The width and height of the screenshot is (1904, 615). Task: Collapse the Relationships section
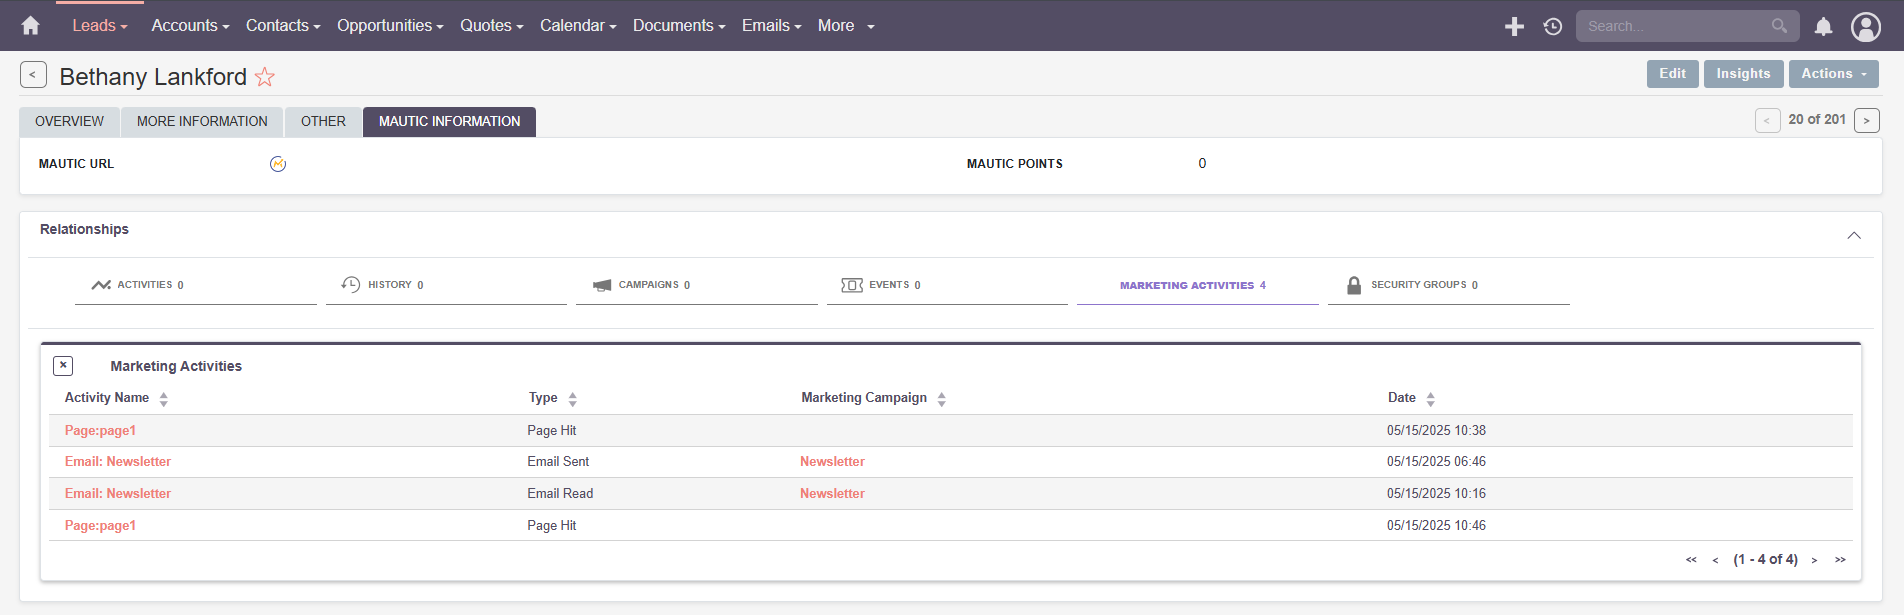(x=1853, y=235)
